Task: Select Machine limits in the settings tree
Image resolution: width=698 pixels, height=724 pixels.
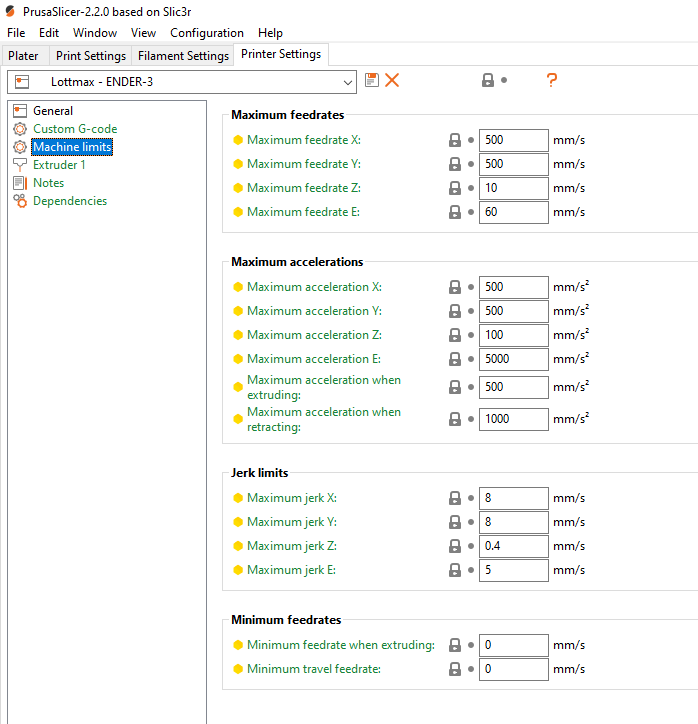Action: (72, 147)
